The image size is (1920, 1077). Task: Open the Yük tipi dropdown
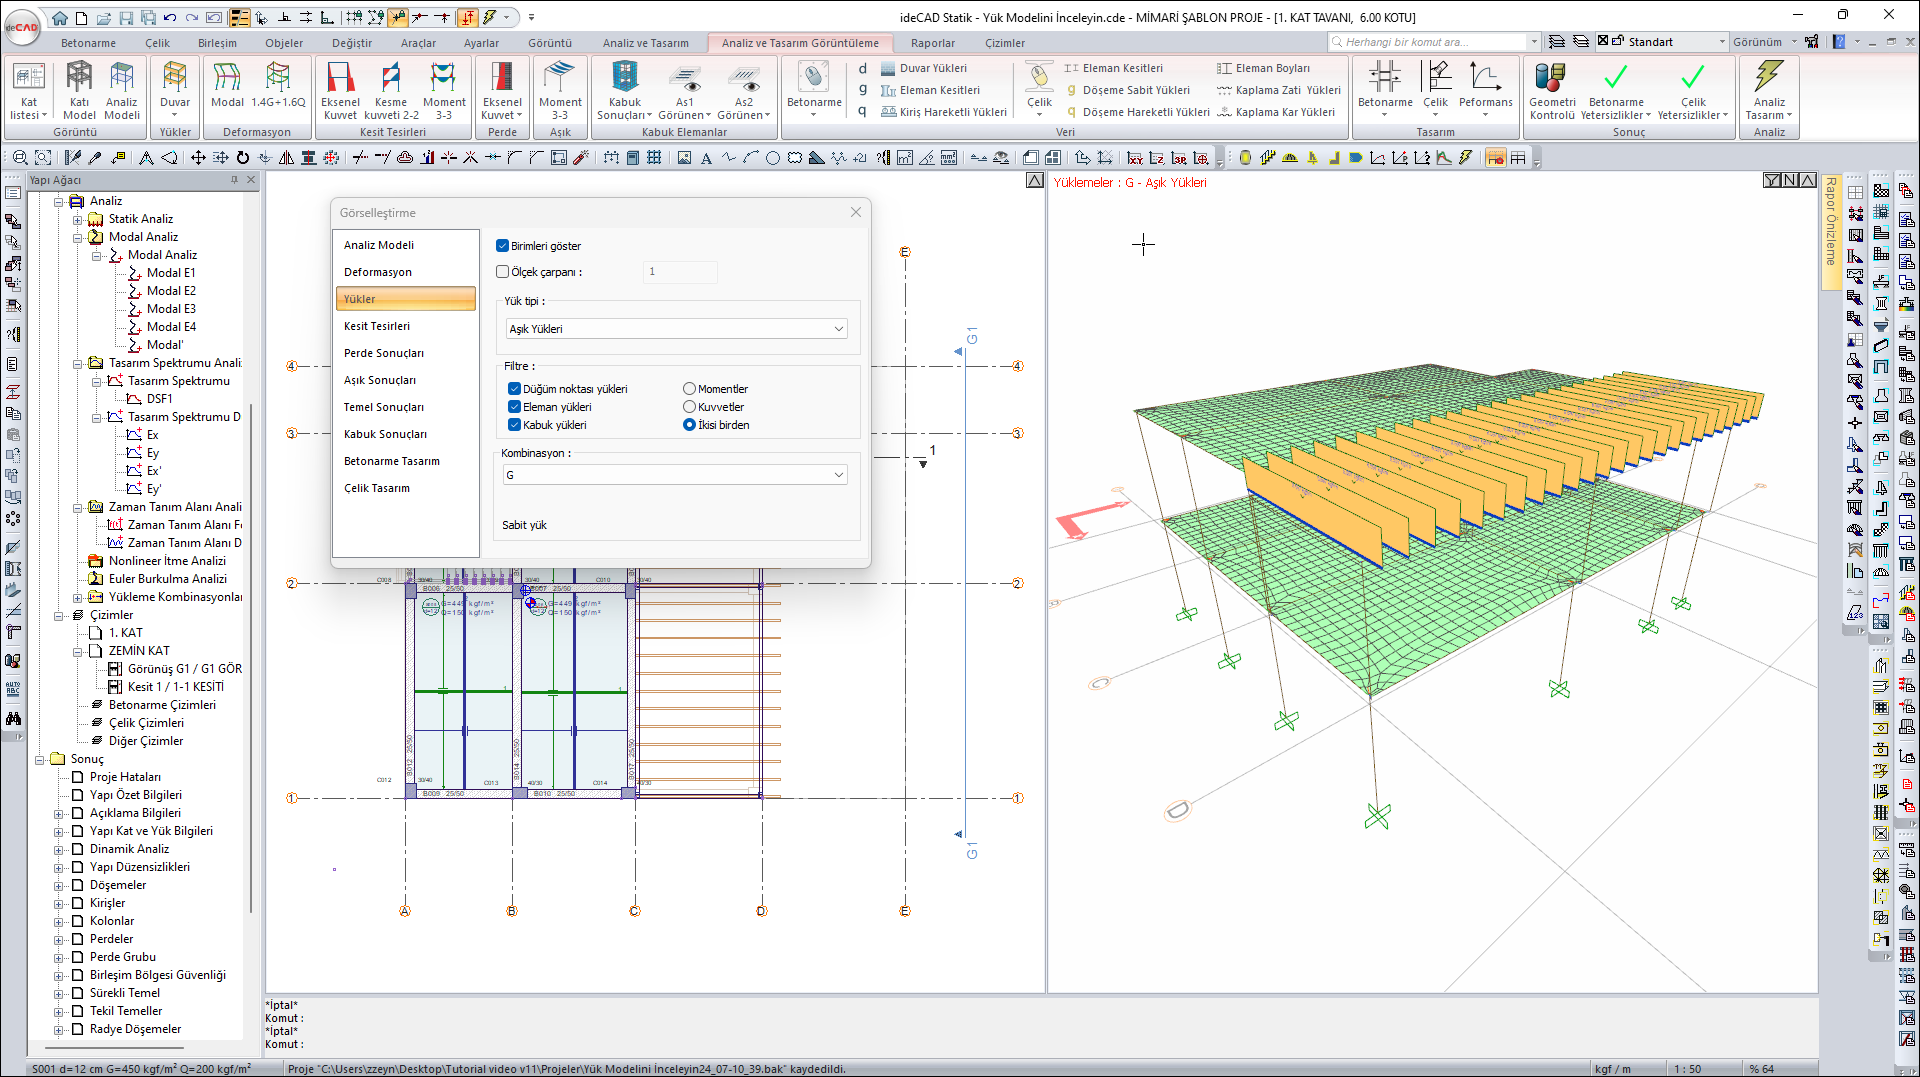pos(676,329)
